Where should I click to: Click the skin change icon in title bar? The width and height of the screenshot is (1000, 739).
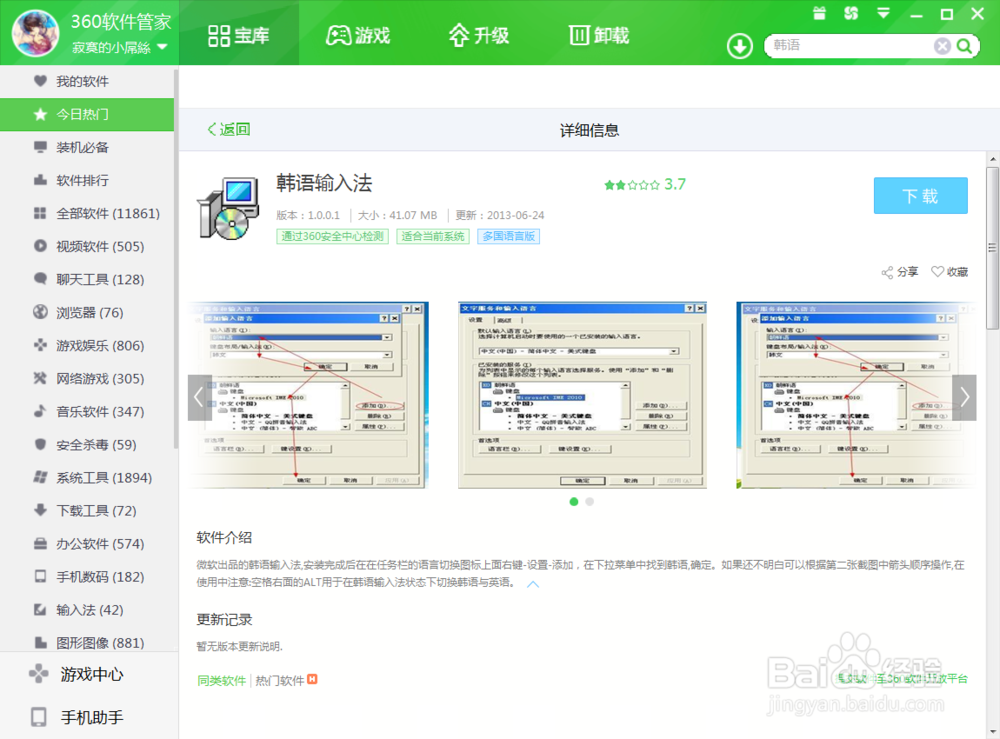click(x=851, y=13)
